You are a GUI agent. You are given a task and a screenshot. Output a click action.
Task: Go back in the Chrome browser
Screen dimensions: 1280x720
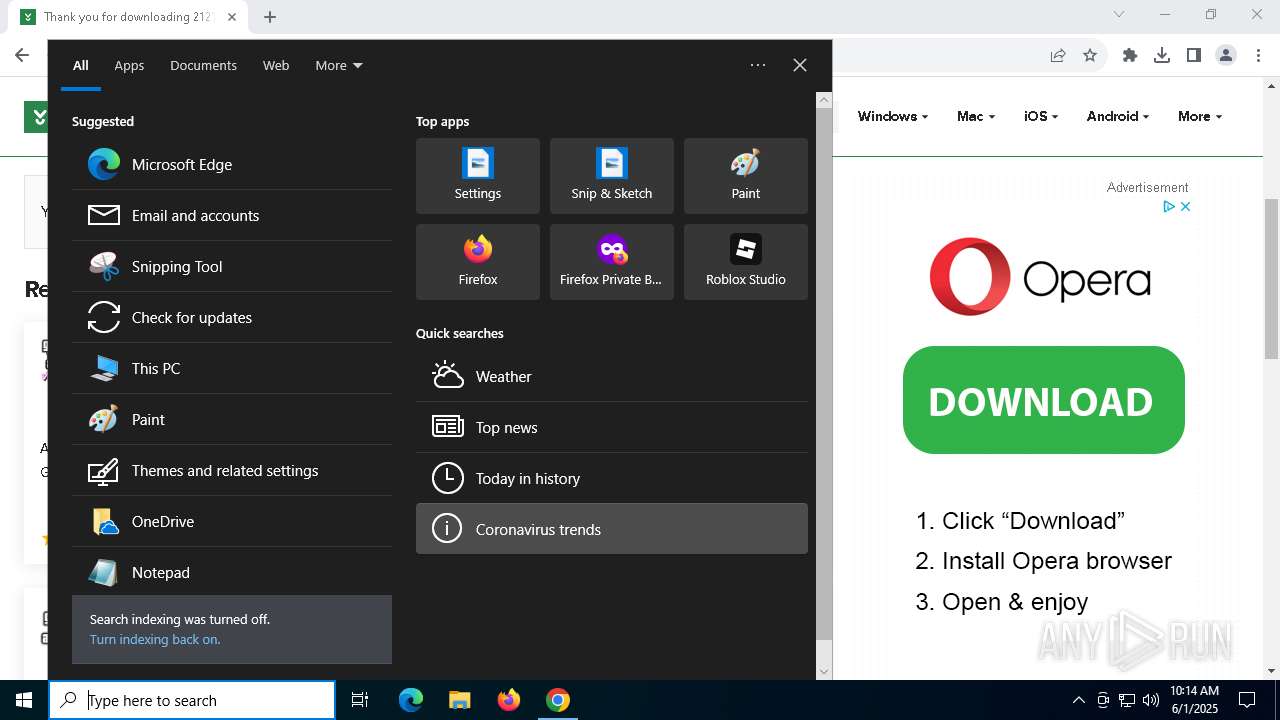click(22, 55)
